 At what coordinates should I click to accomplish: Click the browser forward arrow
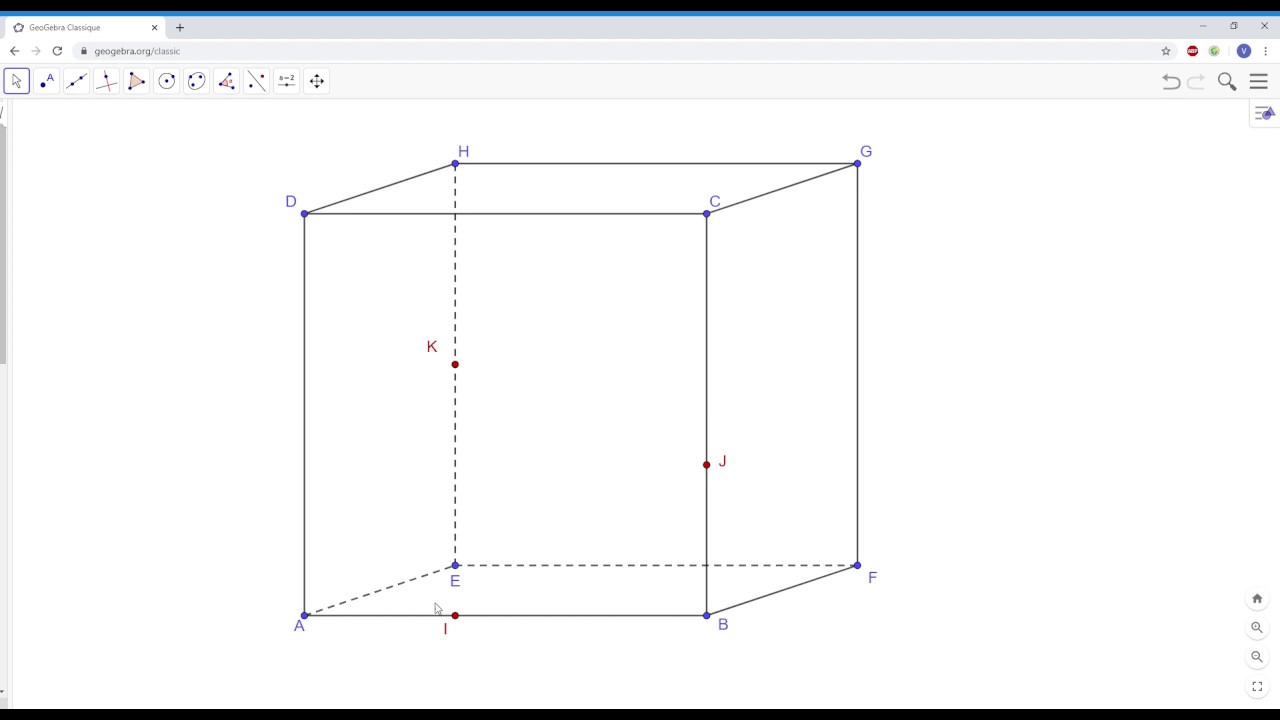coord(35,51)
